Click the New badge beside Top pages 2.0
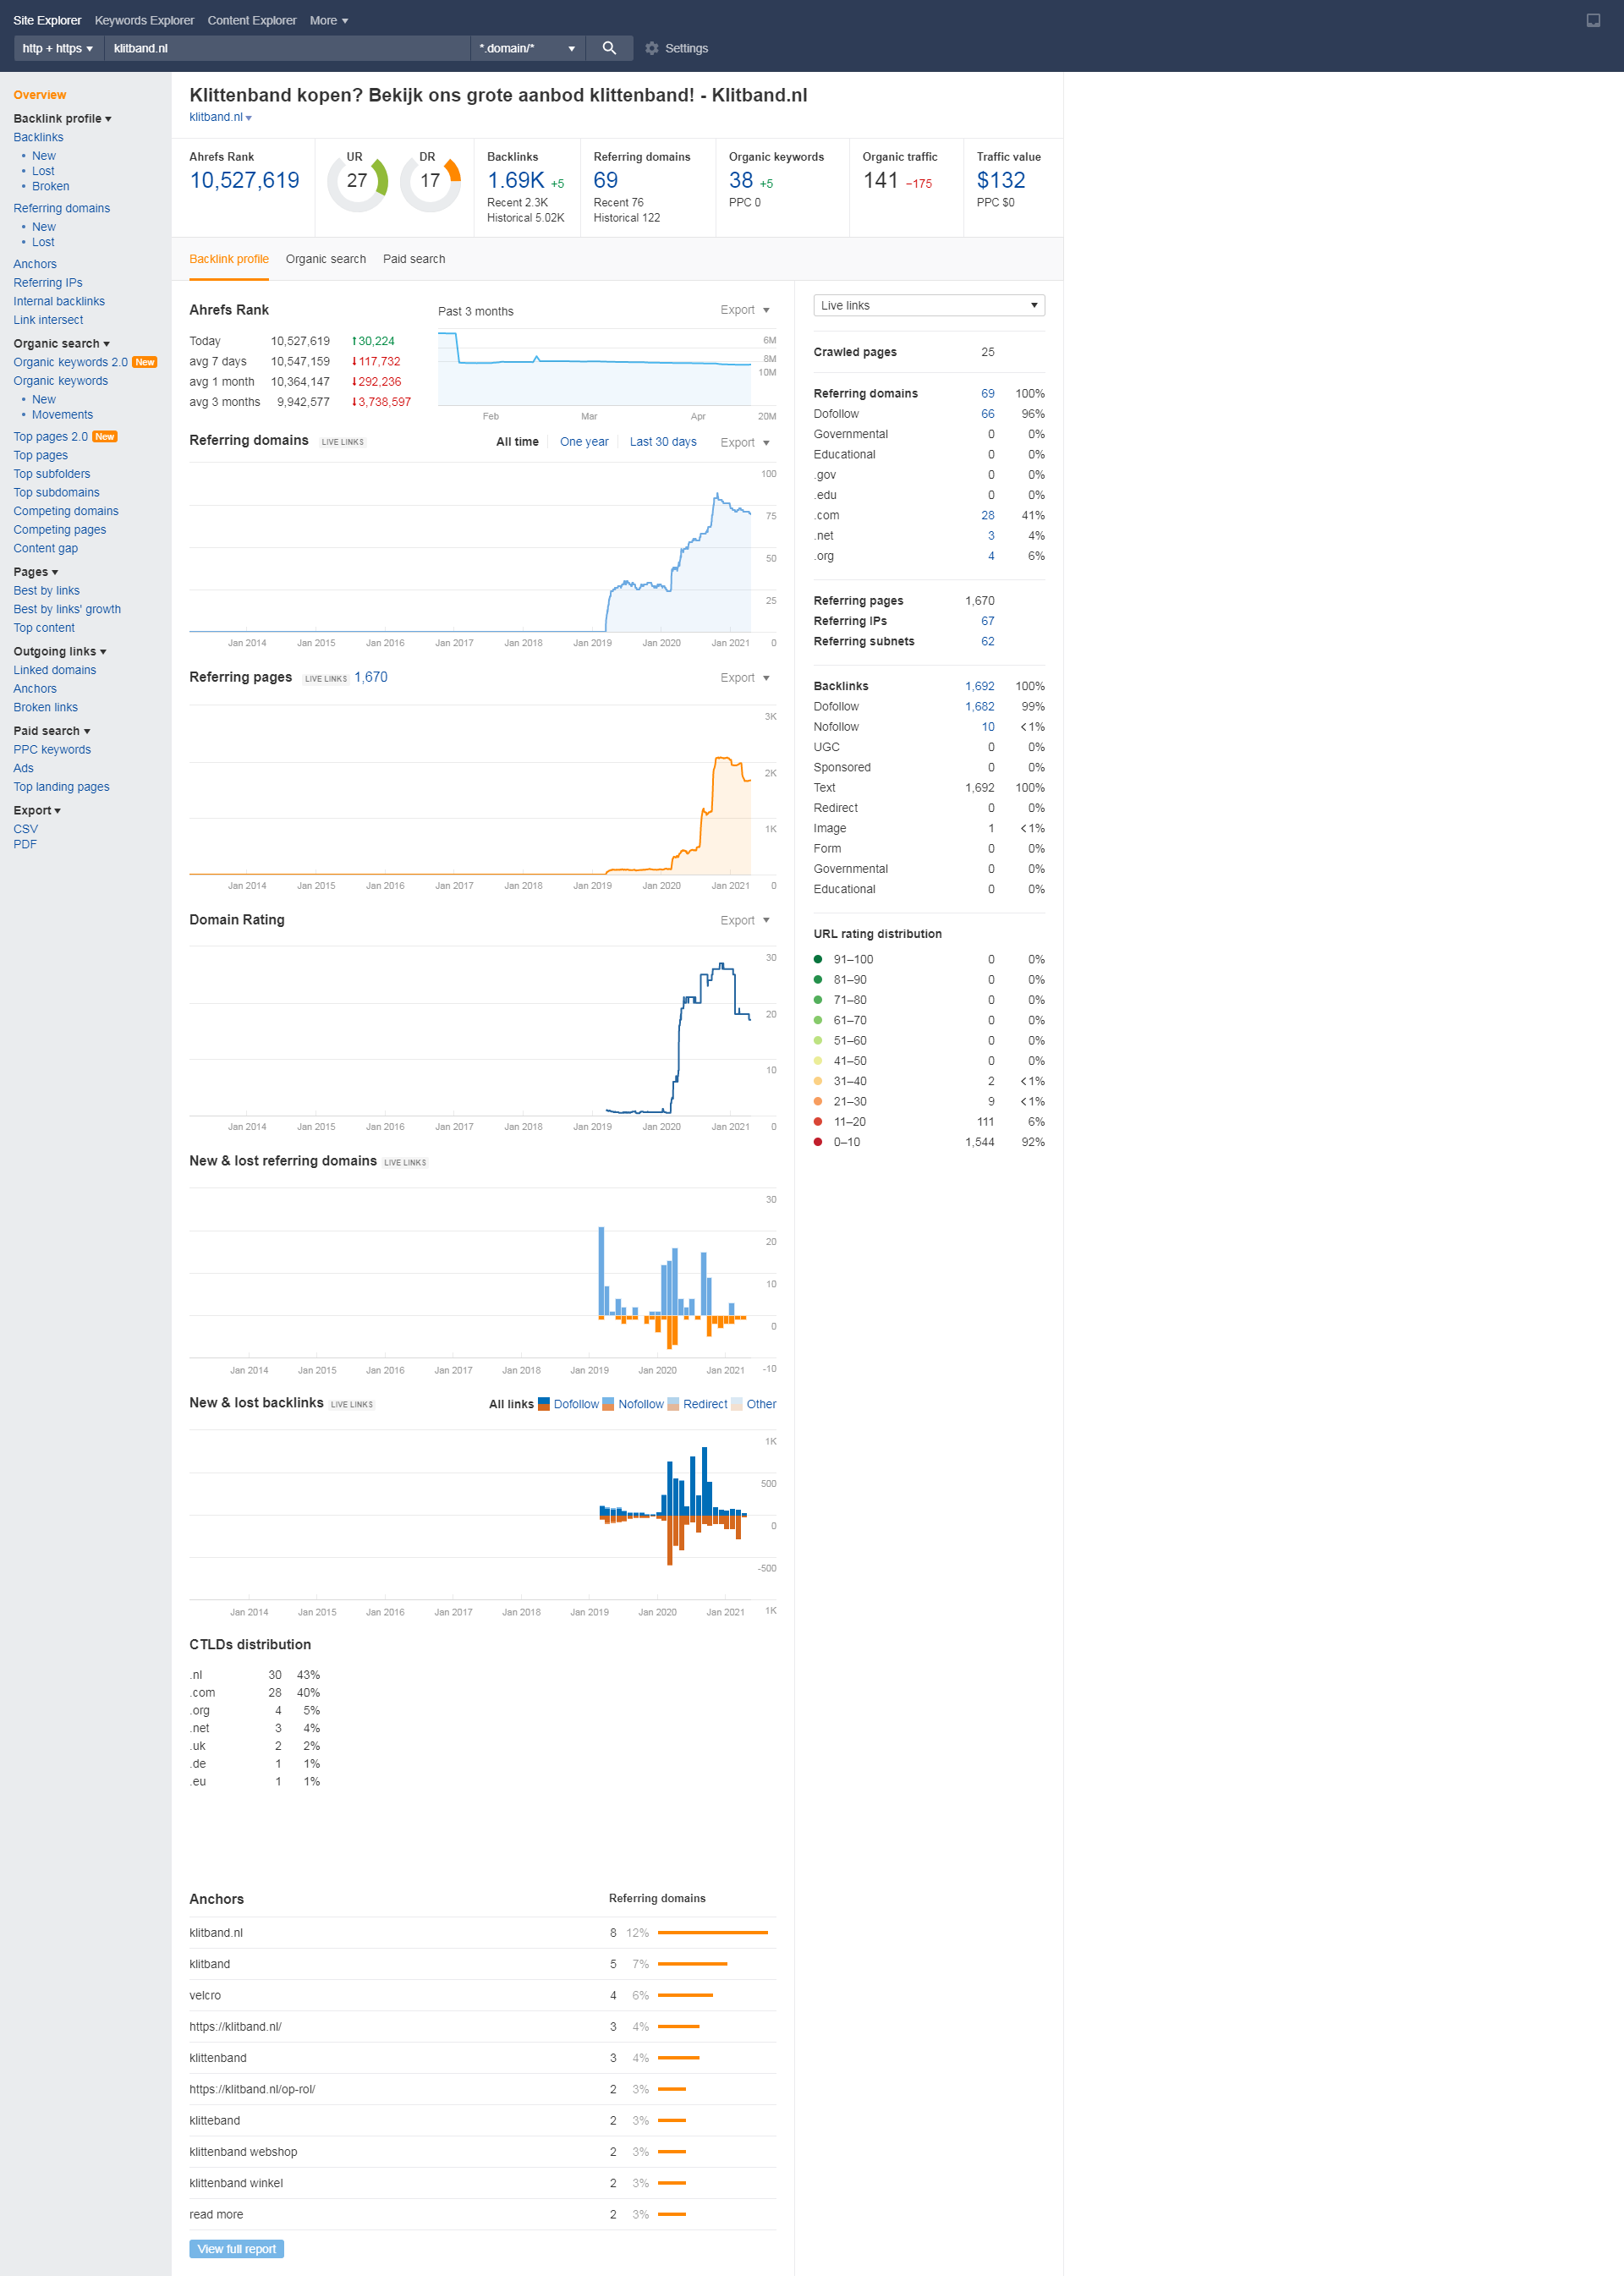Viewport: 1624px width, 2276px height. 105,437
